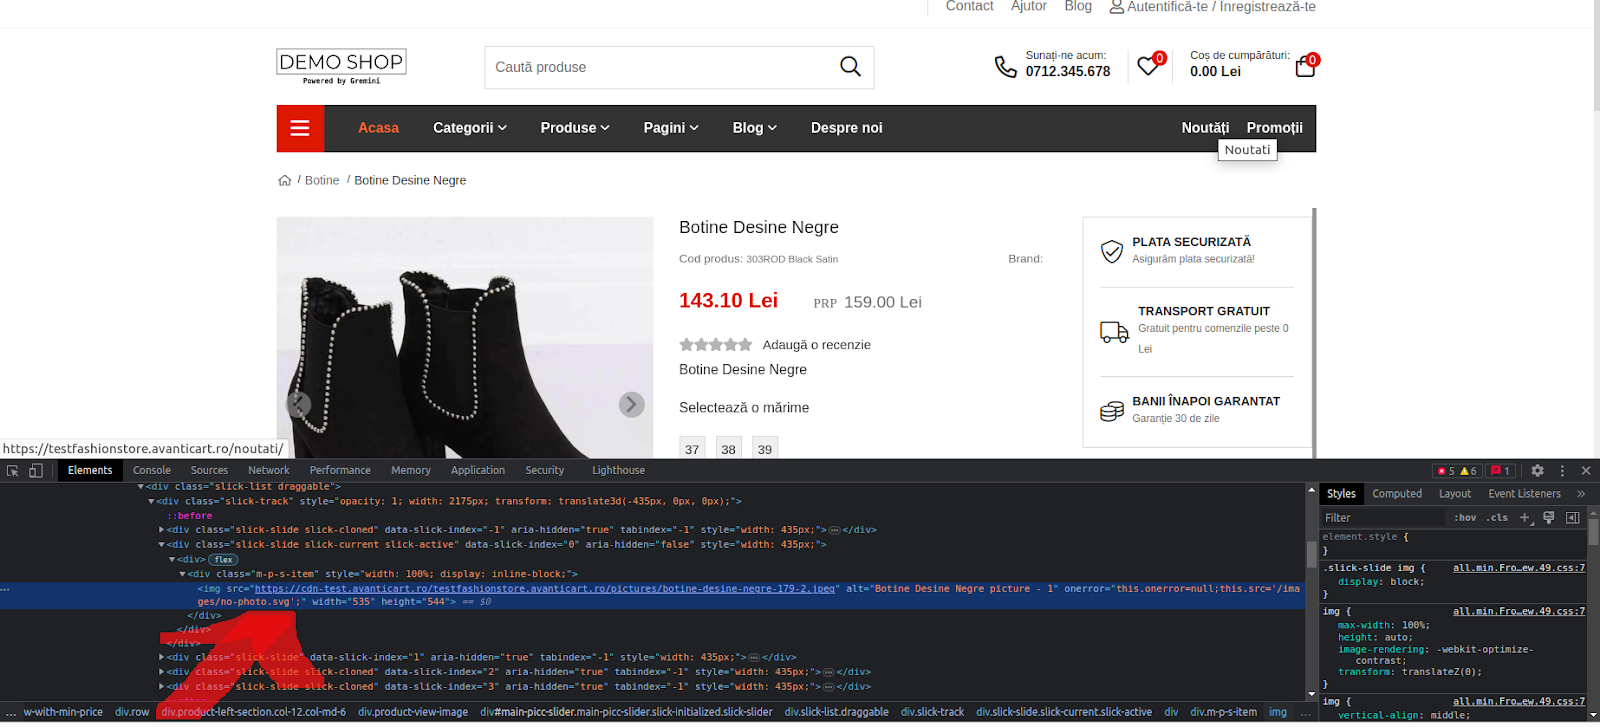This screenshot has height=727, width=1600.
Task: Expand the Pagini dropdown menu
Action: tap(671, 128)
